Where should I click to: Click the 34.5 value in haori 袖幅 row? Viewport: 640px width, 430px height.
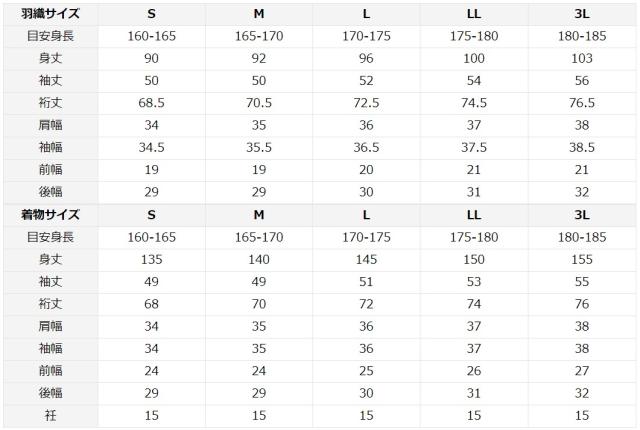pyautogui.click(x=151, y=147)
